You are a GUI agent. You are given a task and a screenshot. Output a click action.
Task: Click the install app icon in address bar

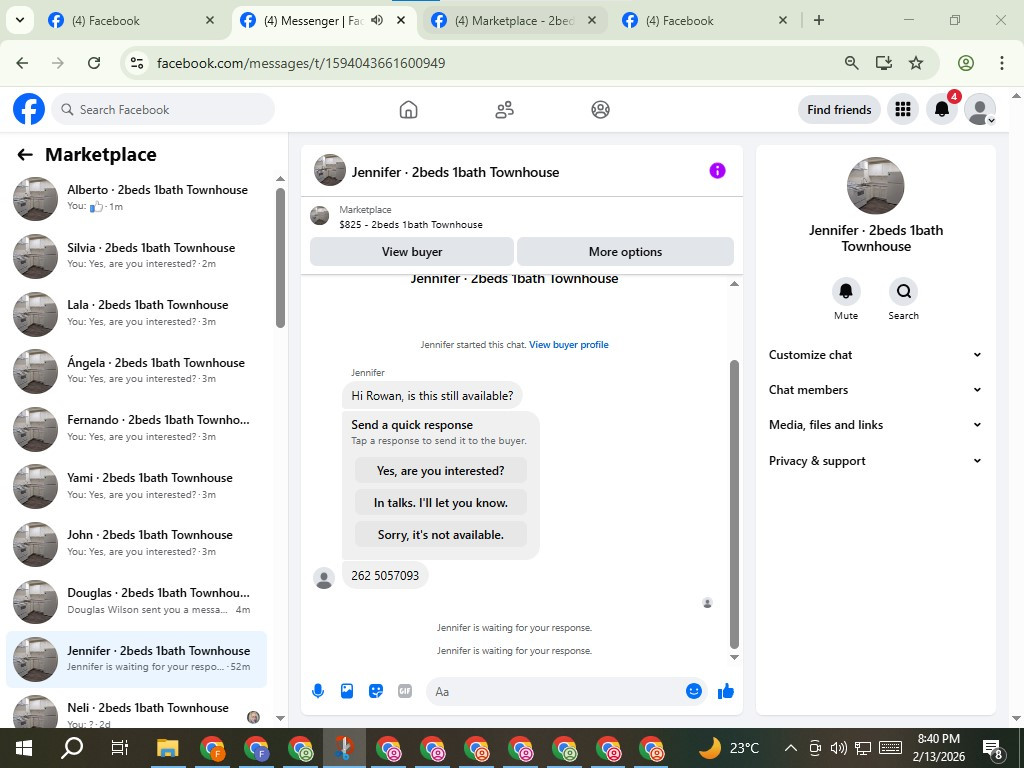884,63
